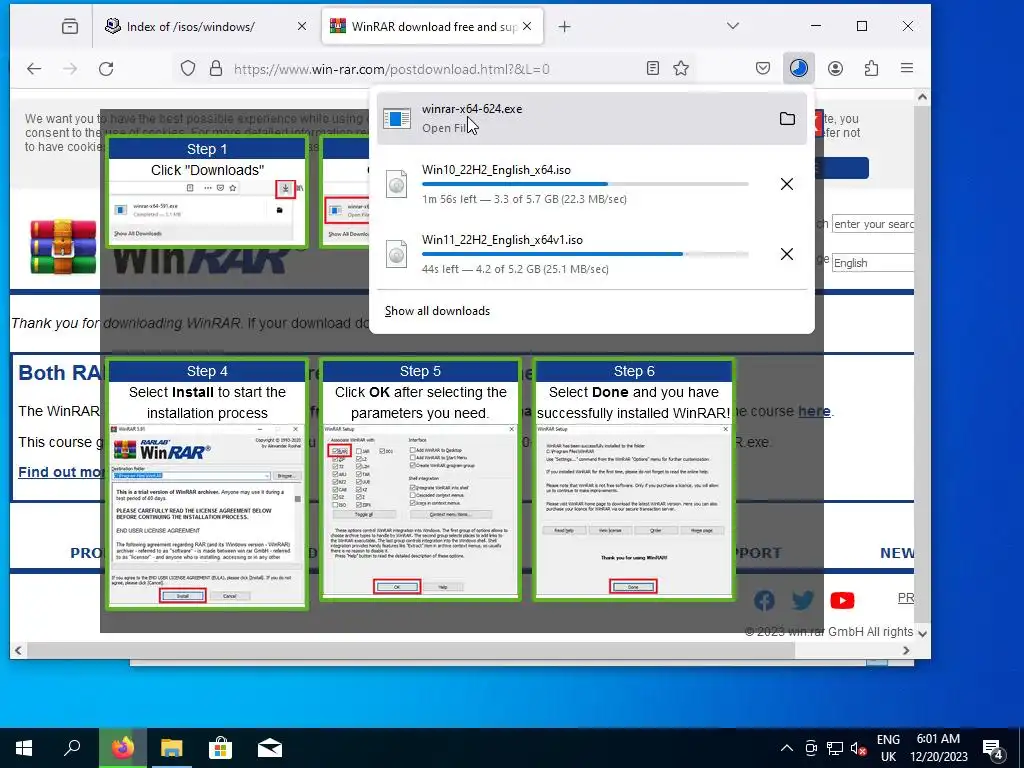The height and width of the screenshot is (768, 1024).
Task: Toggle reader view in address bar
Action: [652, 68]
